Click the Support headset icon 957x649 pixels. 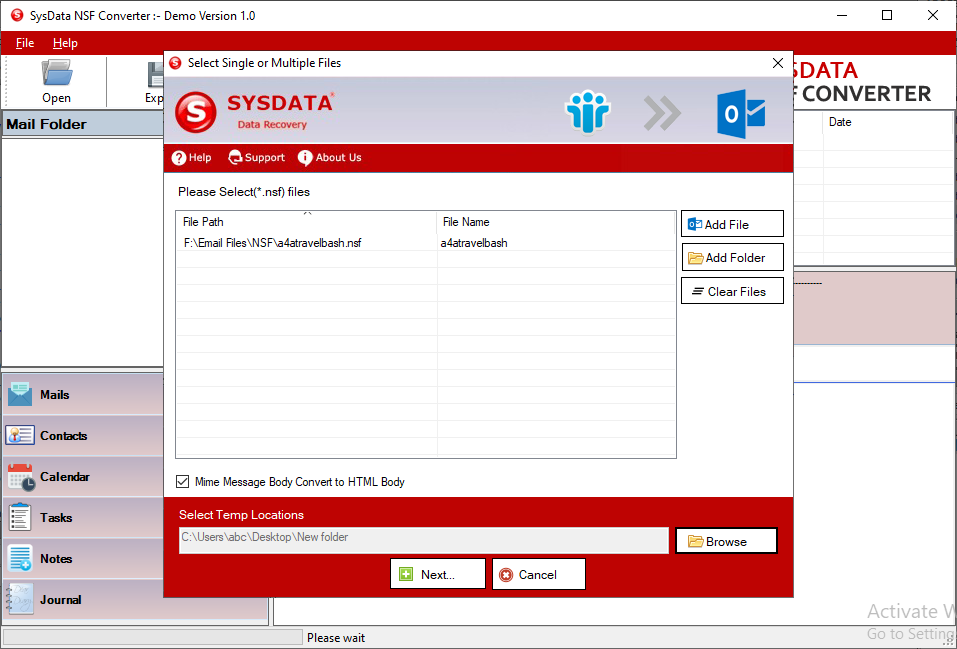coord(235,158)
